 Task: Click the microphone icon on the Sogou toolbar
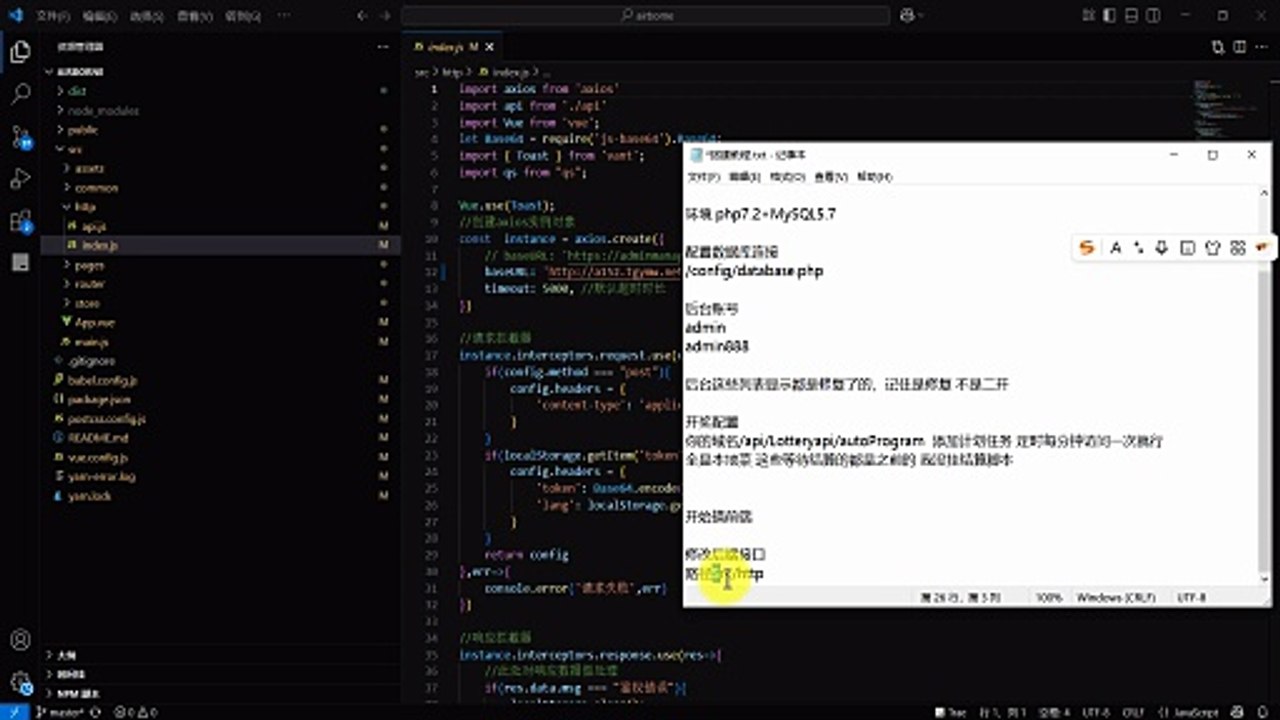pos(1161,248)
